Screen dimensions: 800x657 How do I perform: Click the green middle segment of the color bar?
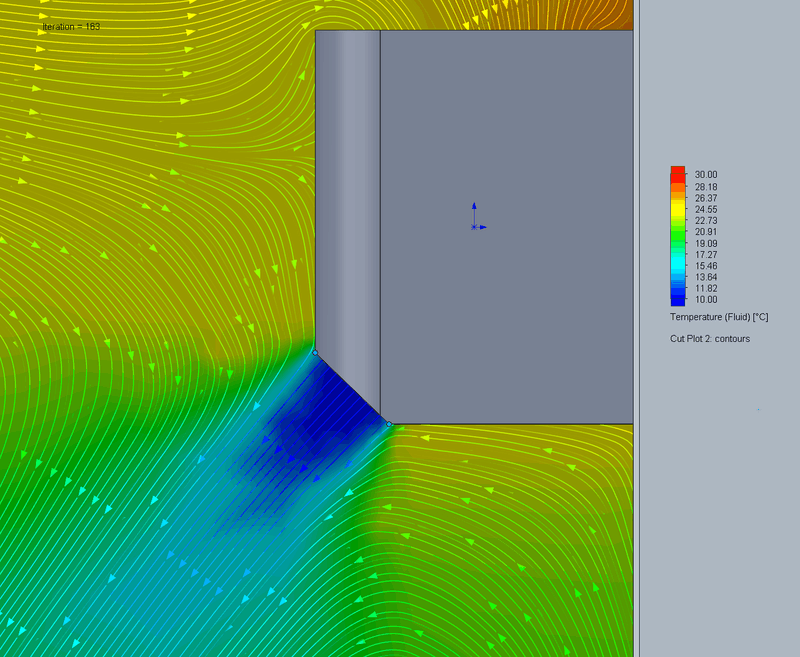click(678, 237)
